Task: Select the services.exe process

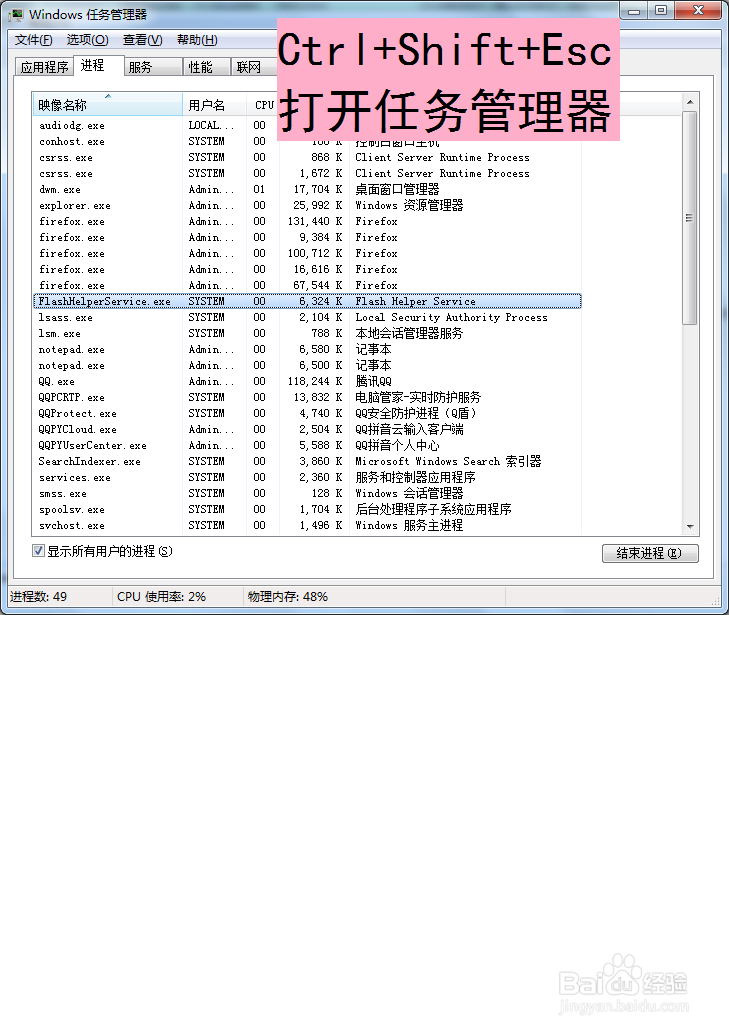Action: pos(307,477)
